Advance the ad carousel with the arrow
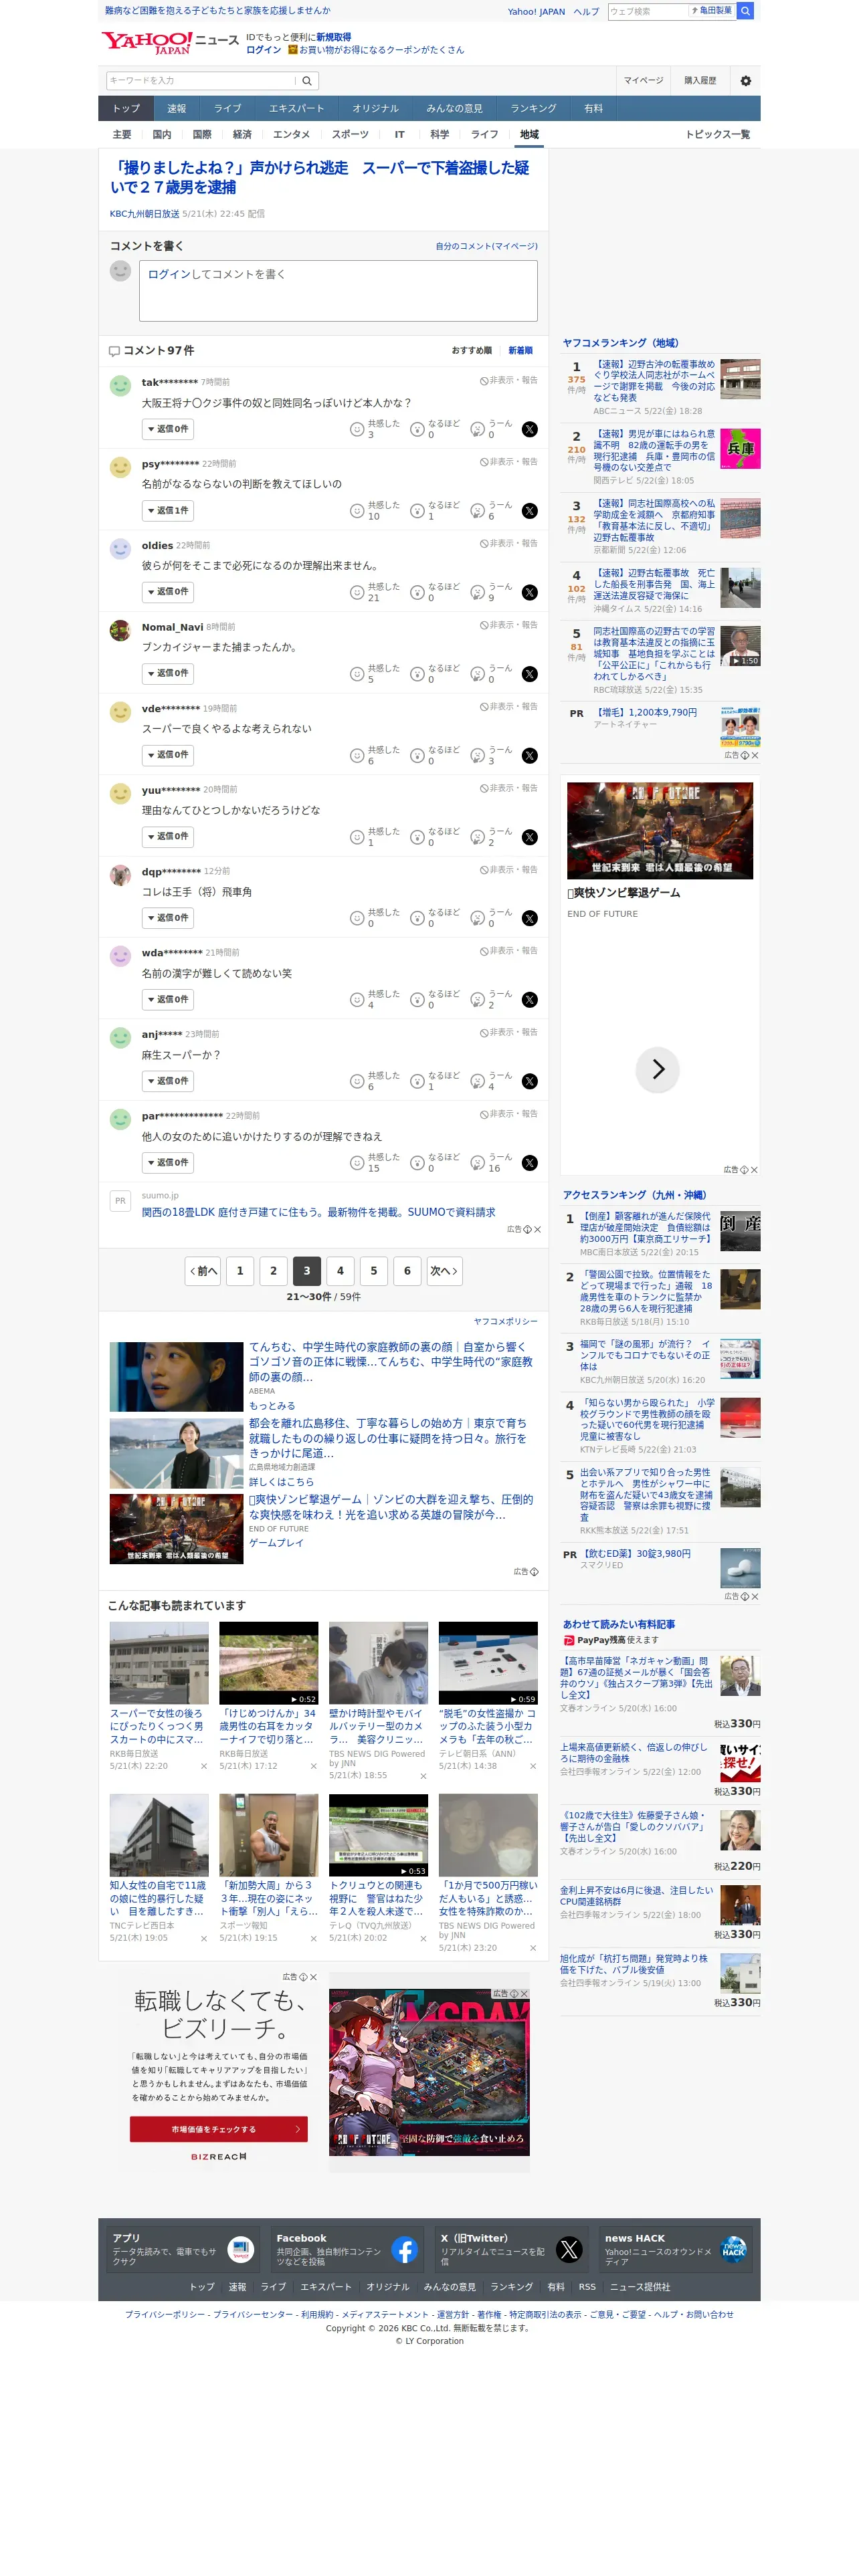This screenshot has width=859, height=2576. tap(658, 1069)
